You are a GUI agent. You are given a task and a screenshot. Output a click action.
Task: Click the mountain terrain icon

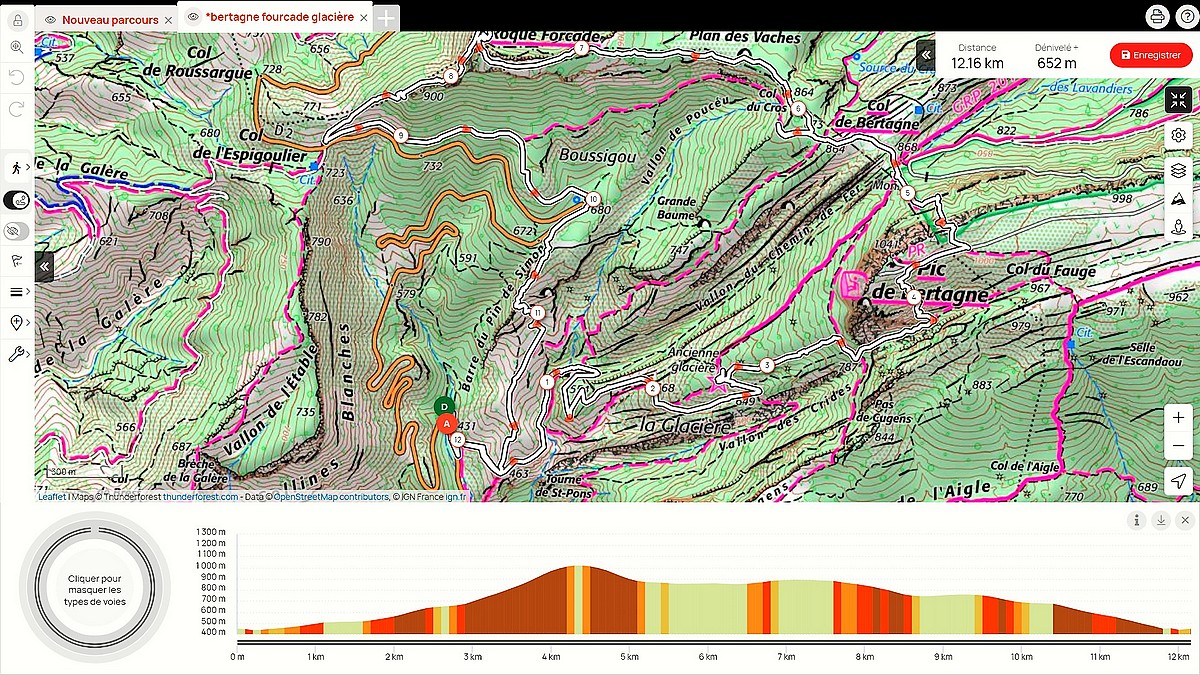click(1178, 198)
